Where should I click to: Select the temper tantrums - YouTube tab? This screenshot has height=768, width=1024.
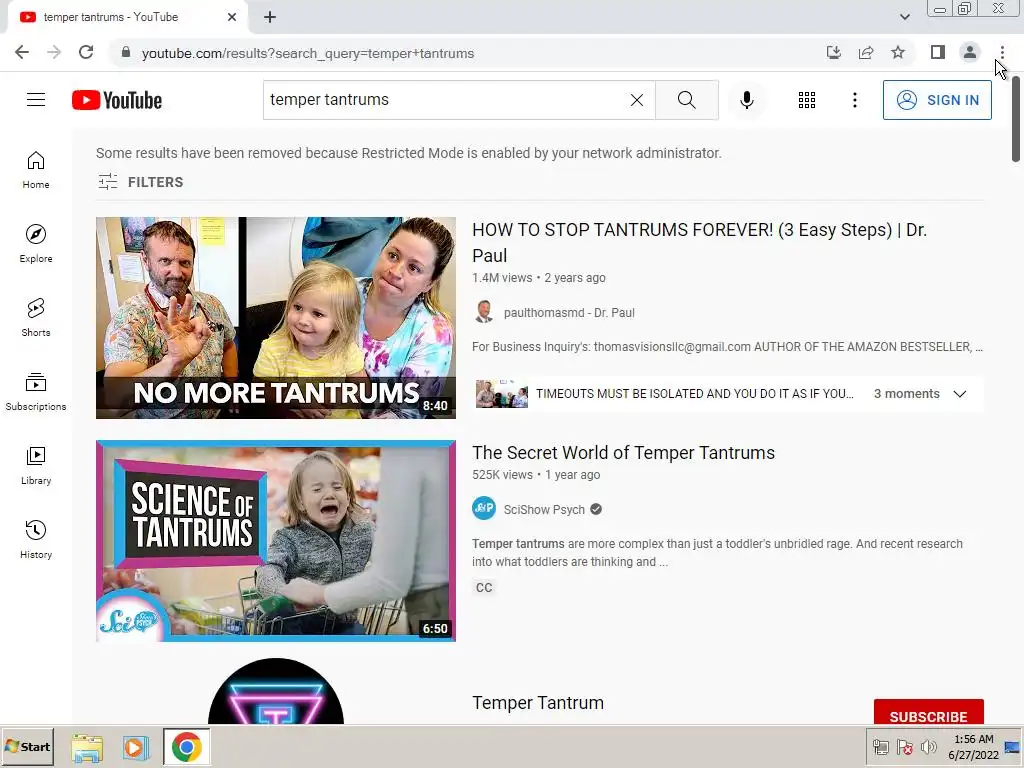pos(127,17)
